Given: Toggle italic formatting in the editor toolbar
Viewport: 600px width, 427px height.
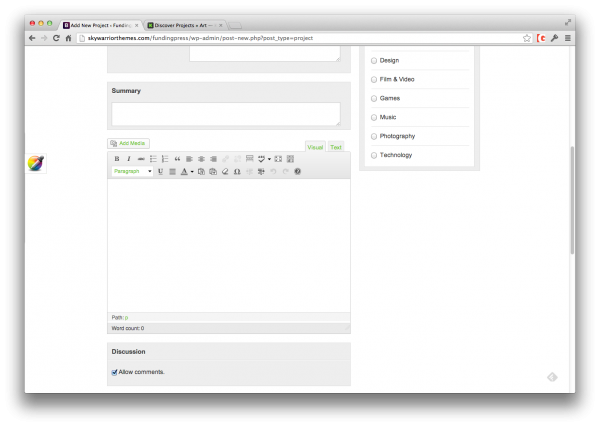Looking at the screenshot, I should [x=129, y=159].
